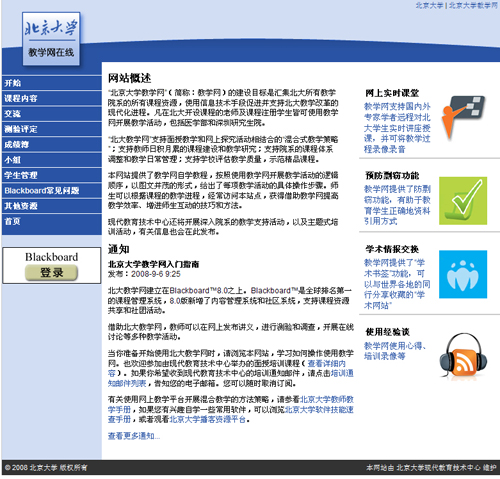Open 学生管理 from the sidebar
The width and height of the screenshot is (500, 479).
pyautogui.click(x=52, y=175)
